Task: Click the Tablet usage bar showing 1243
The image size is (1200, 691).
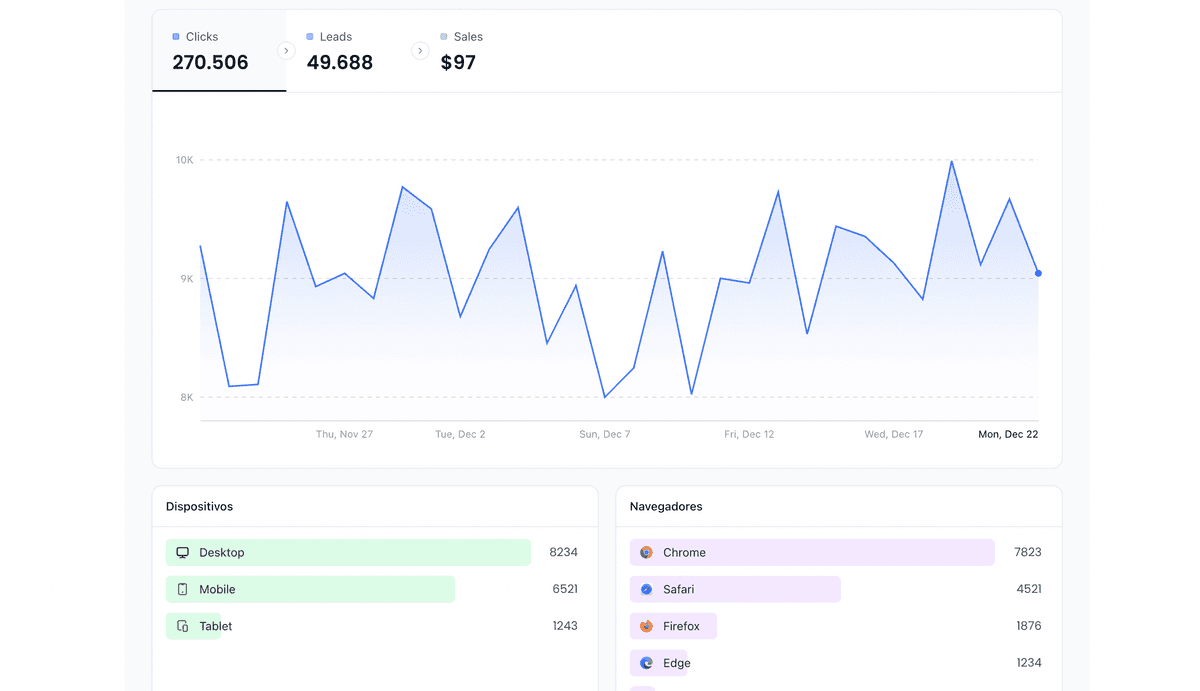Action: point(195,626)
